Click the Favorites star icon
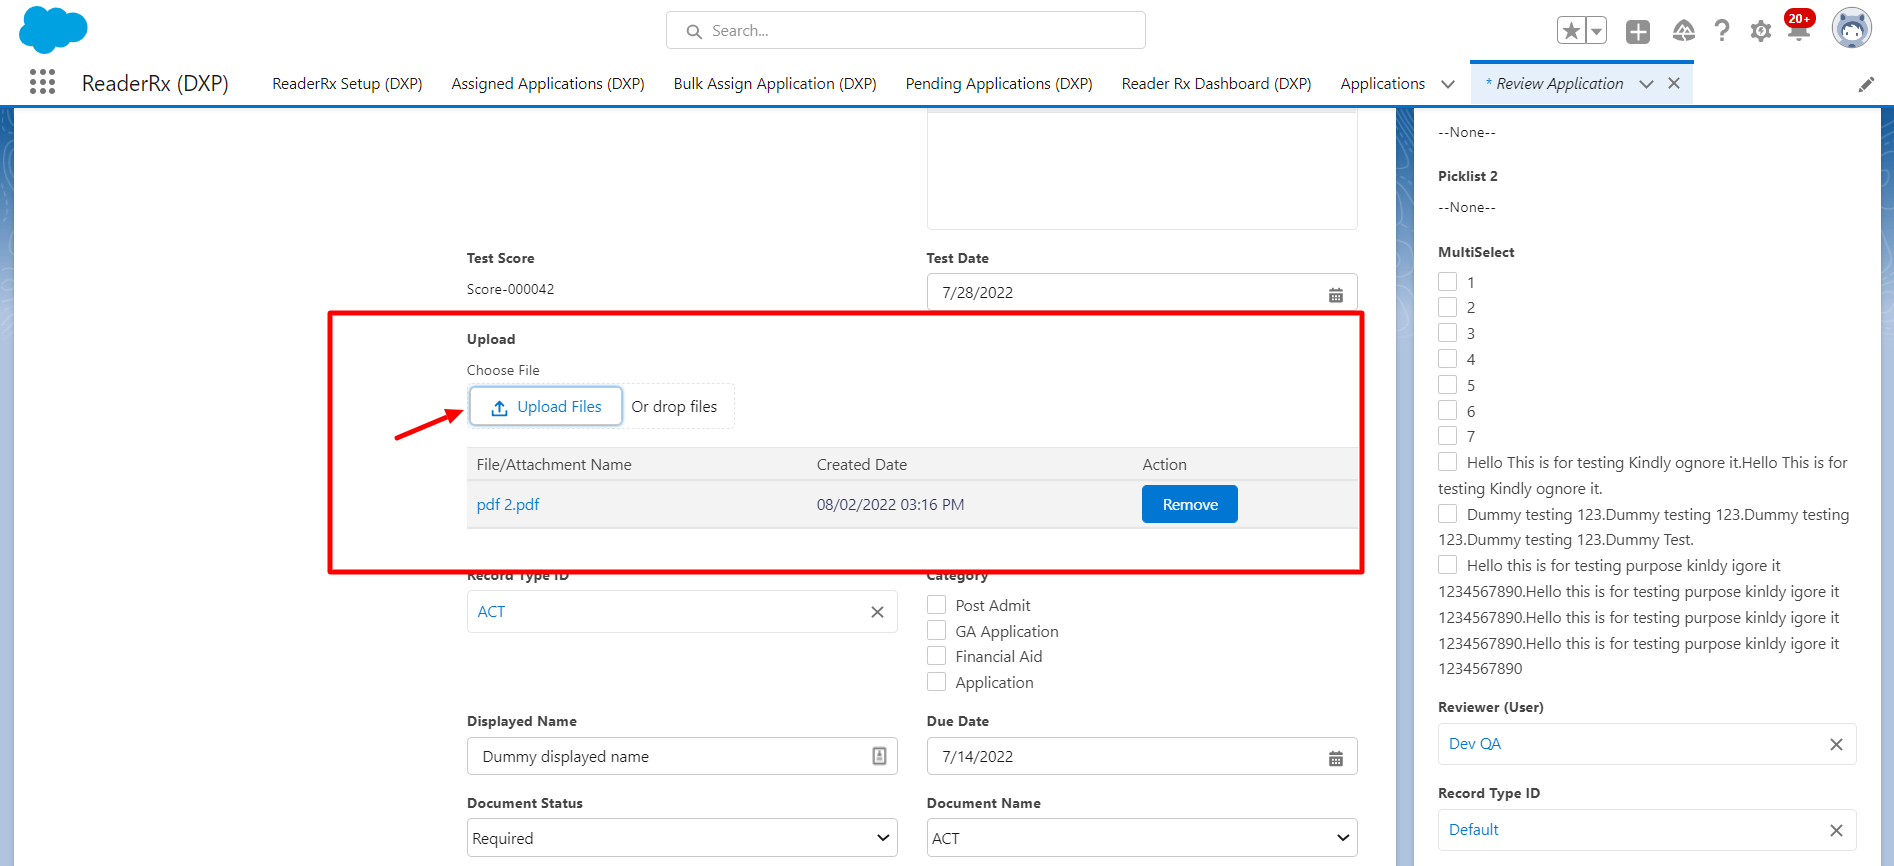1894x866 pixels. click(x=1571, y=31)
